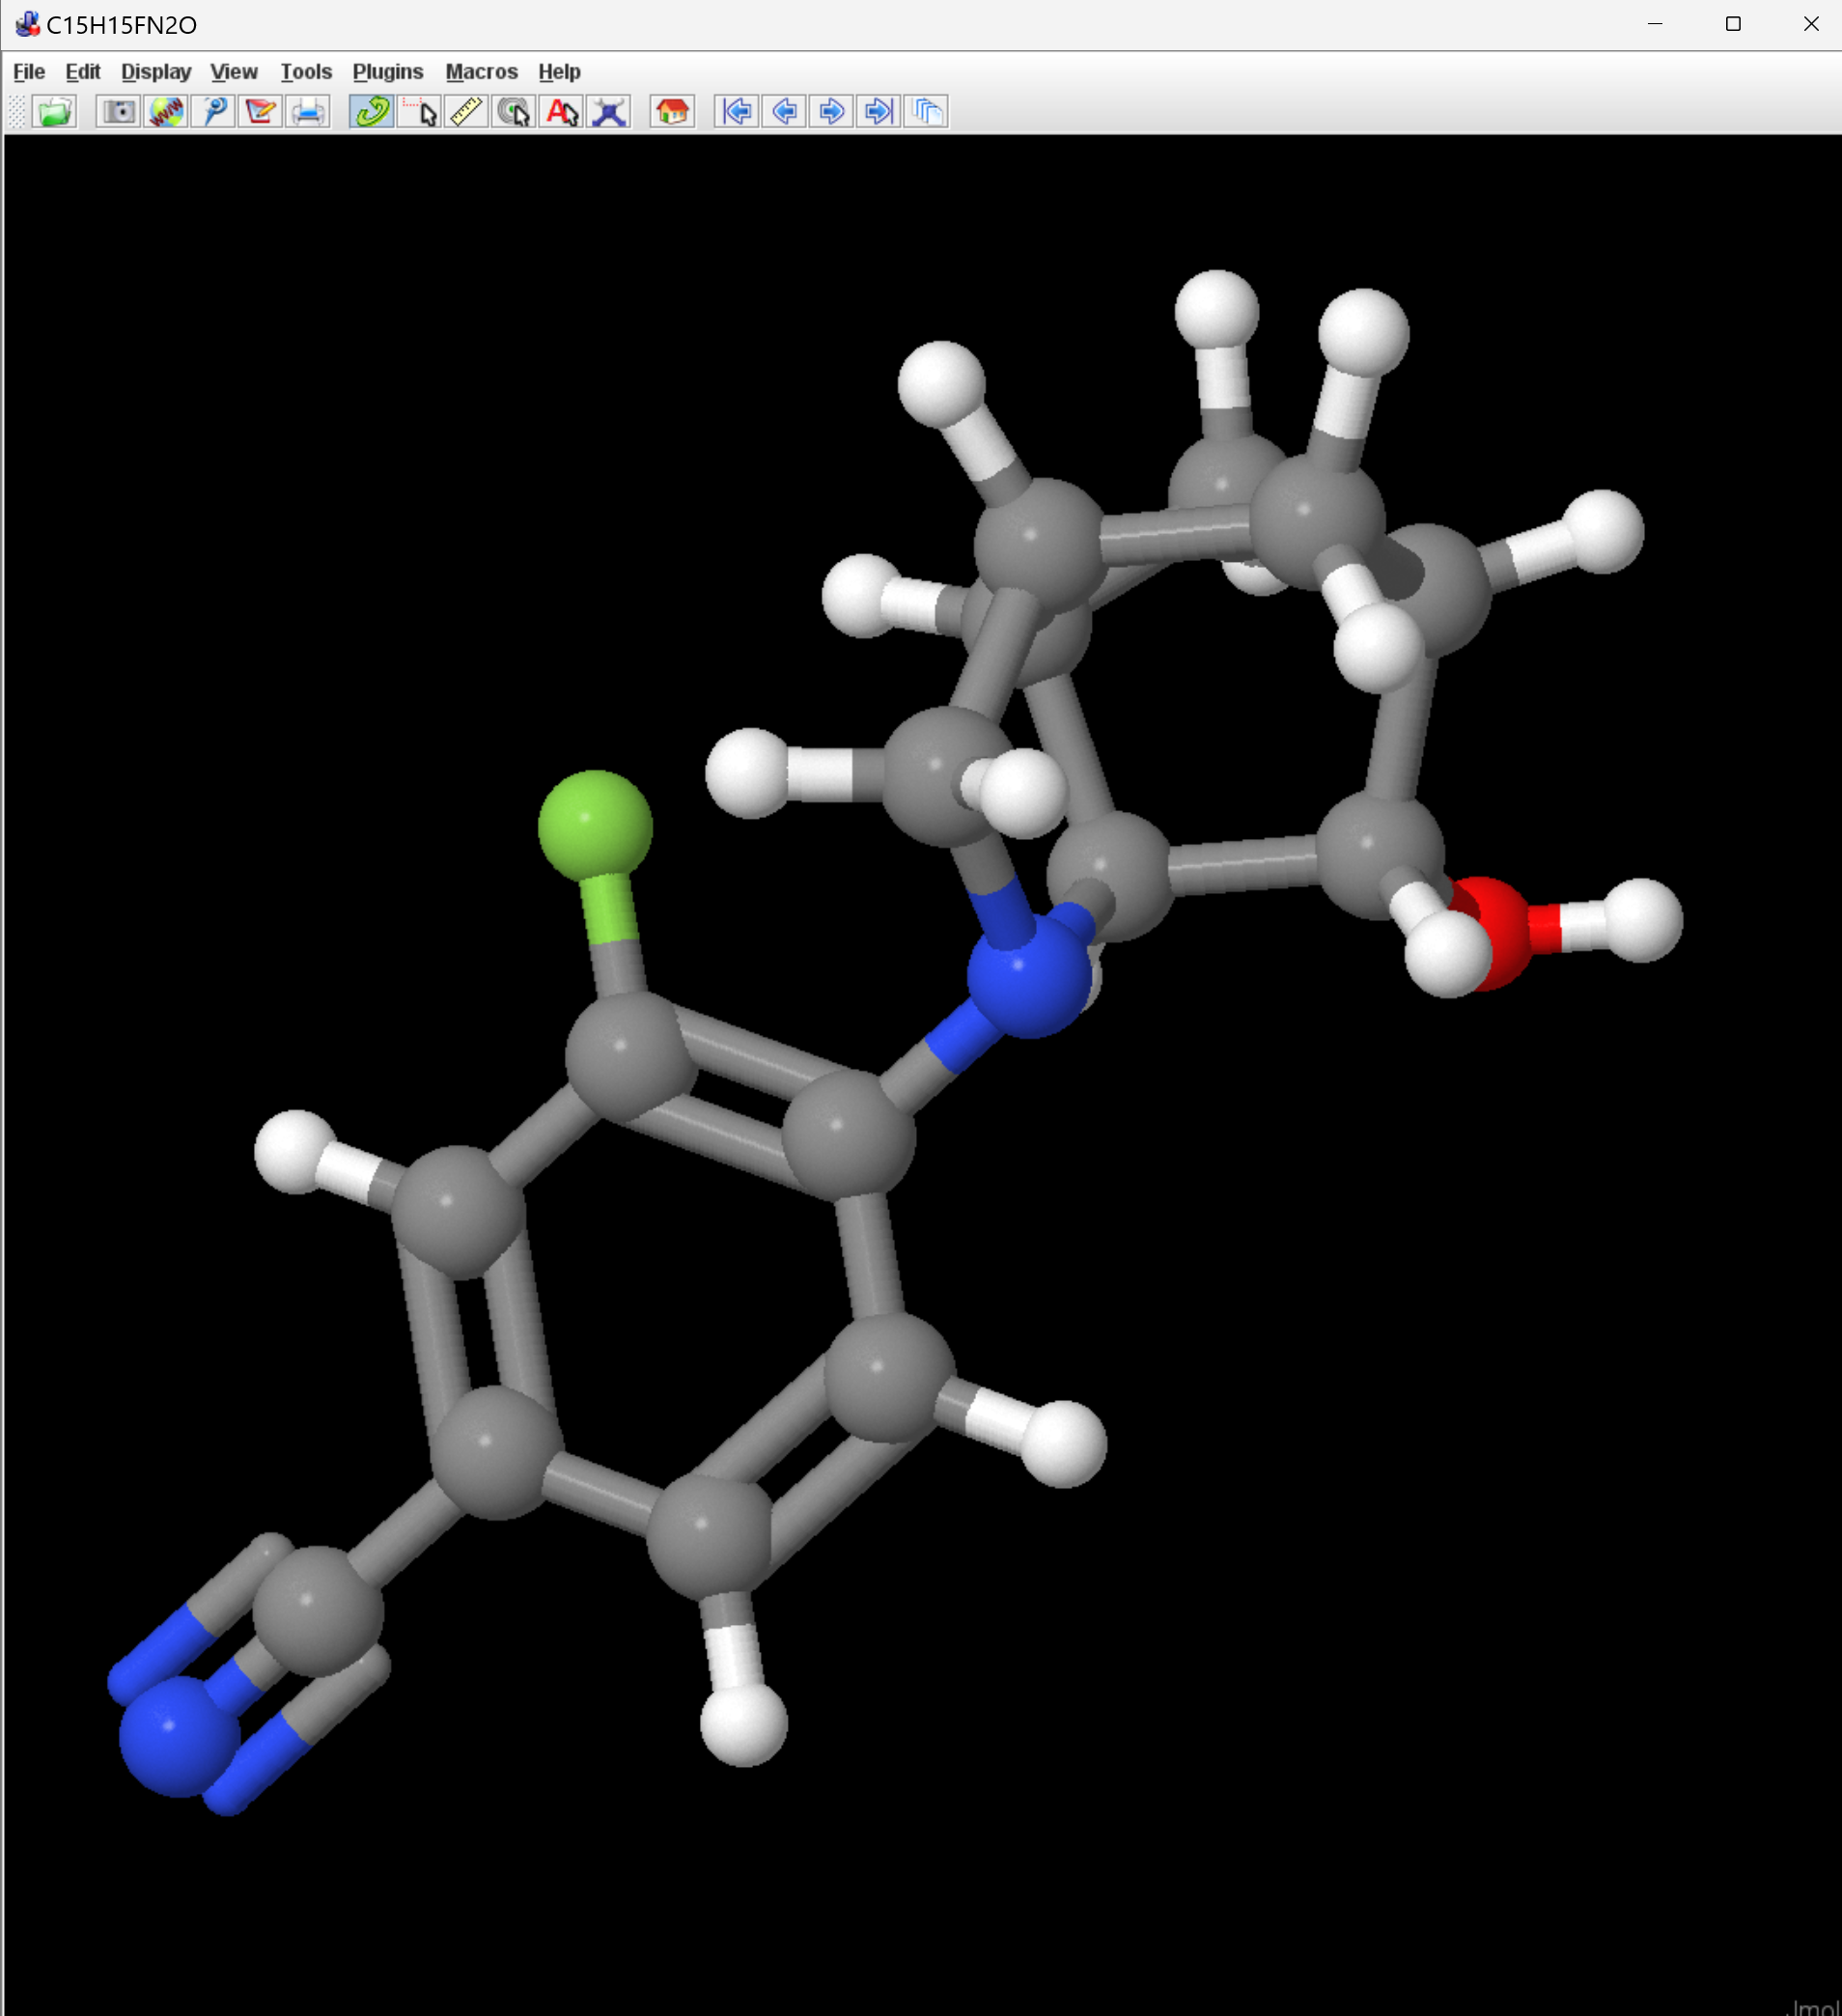Click the WWW globe export icon
Viewport: 1842px width, 2016px height.
[166, 111]
